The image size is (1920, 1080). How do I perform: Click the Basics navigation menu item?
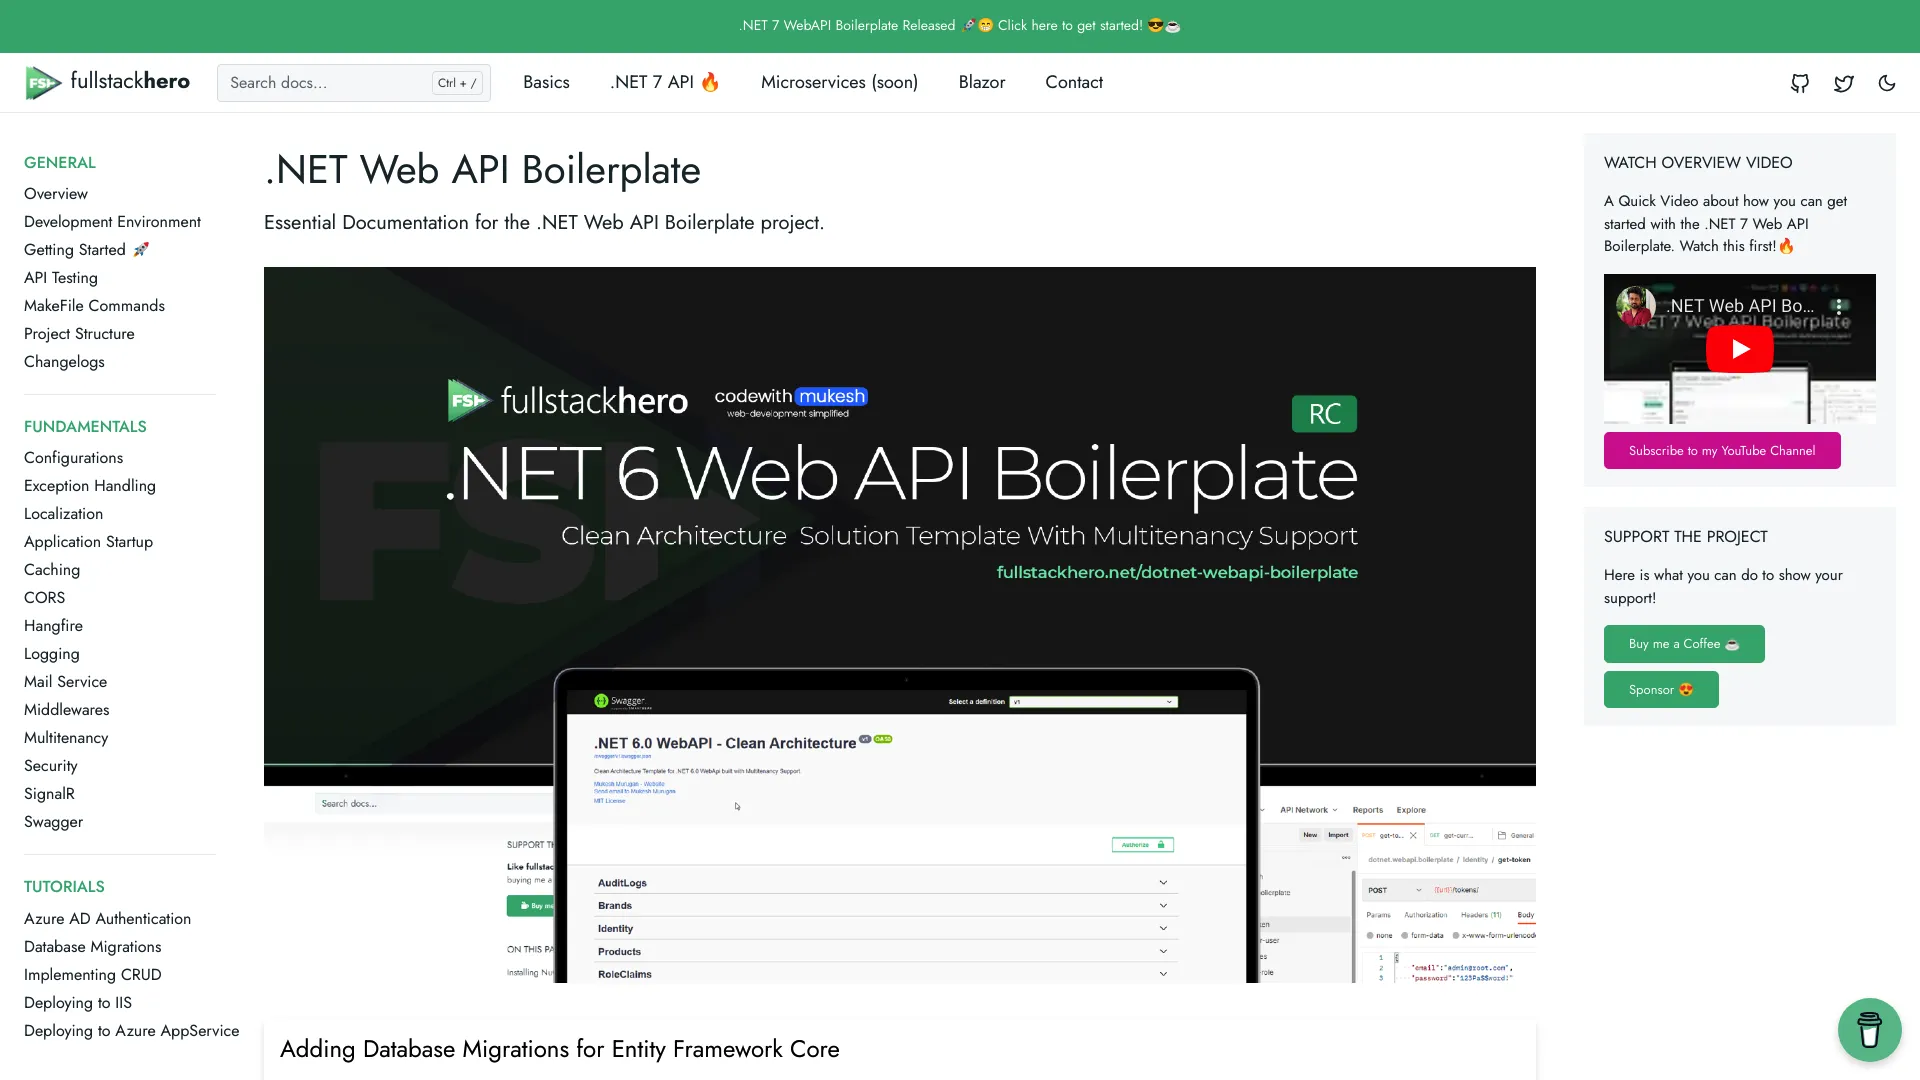[x=545, y=82]
